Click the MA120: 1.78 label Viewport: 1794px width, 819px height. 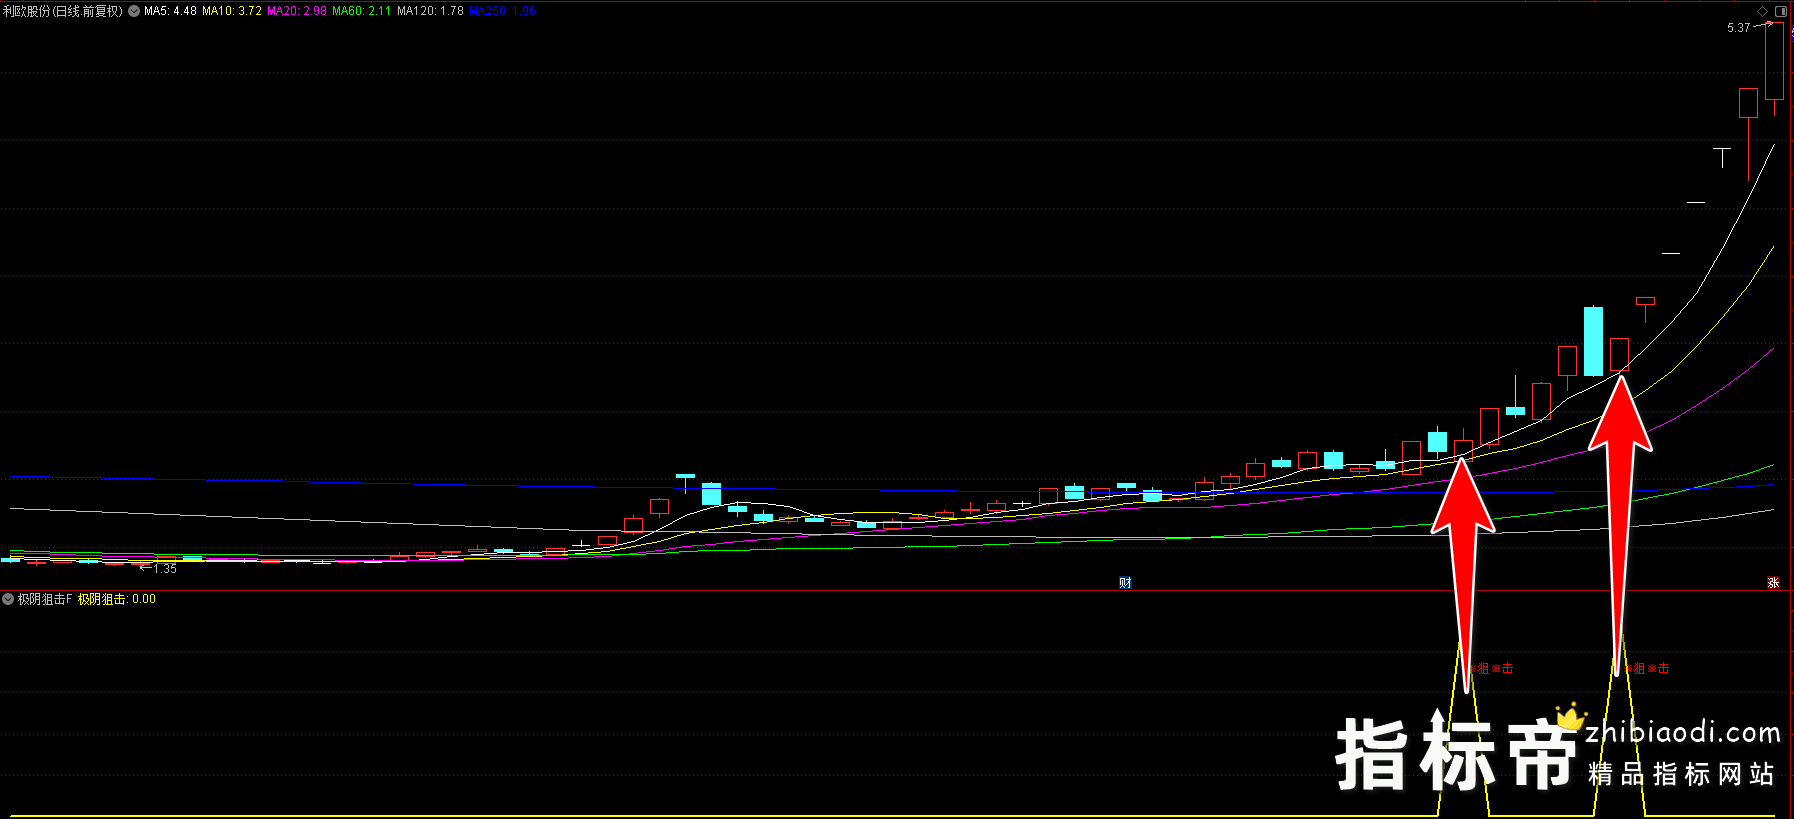click(x=430, y=11)
